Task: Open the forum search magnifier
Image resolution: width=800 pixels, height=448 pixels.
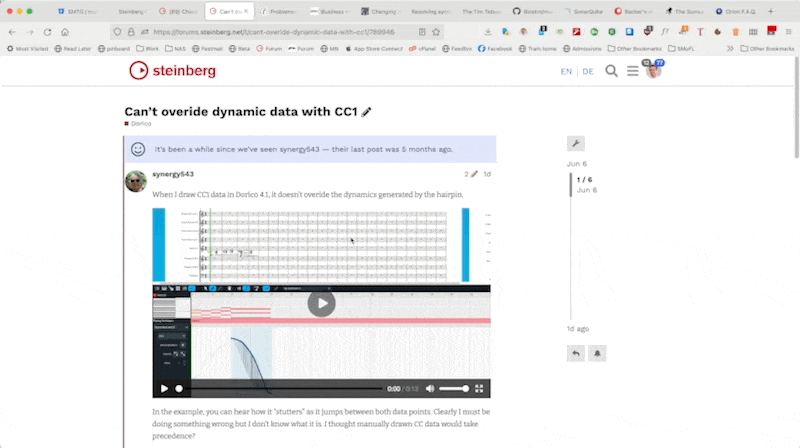Action: (611, 71)
